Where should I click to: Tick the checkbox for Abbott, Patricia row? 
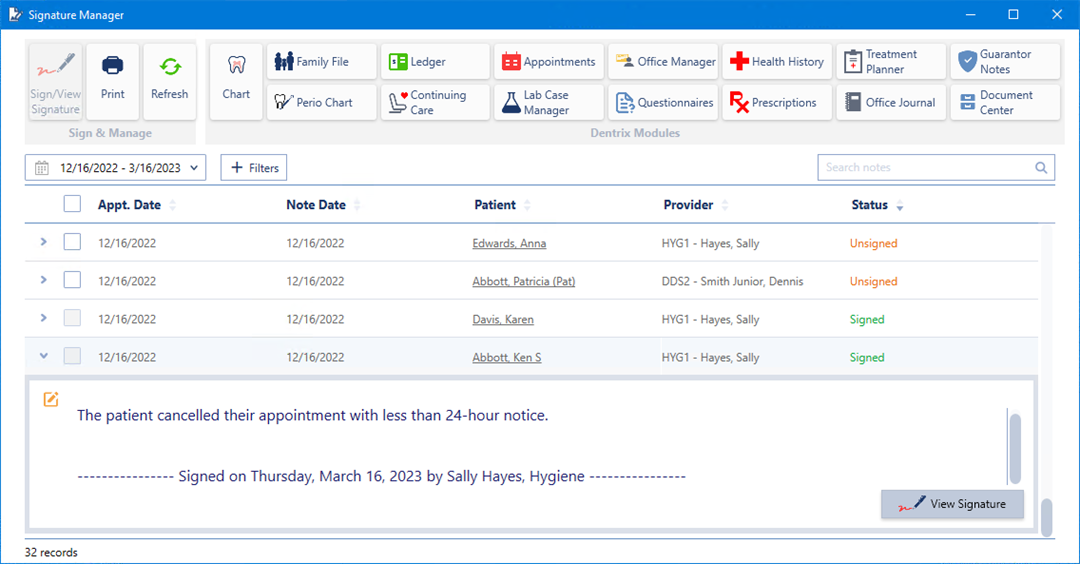pos(72,281)
